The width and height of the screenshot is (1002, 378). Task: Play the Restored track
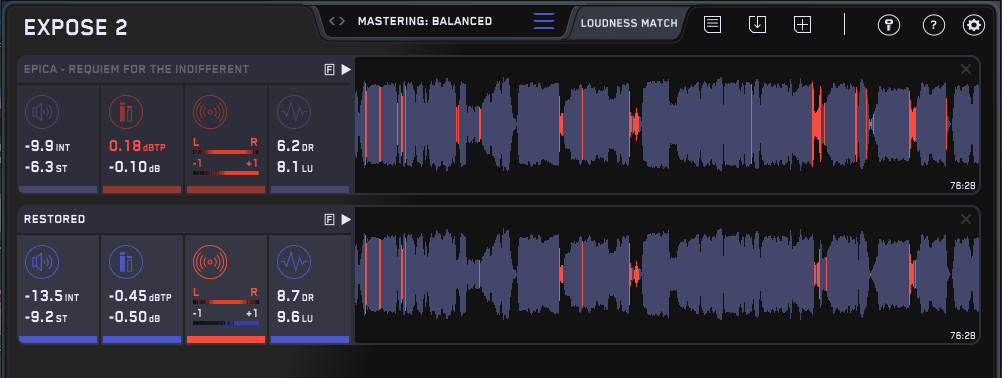tap(346, 220)
